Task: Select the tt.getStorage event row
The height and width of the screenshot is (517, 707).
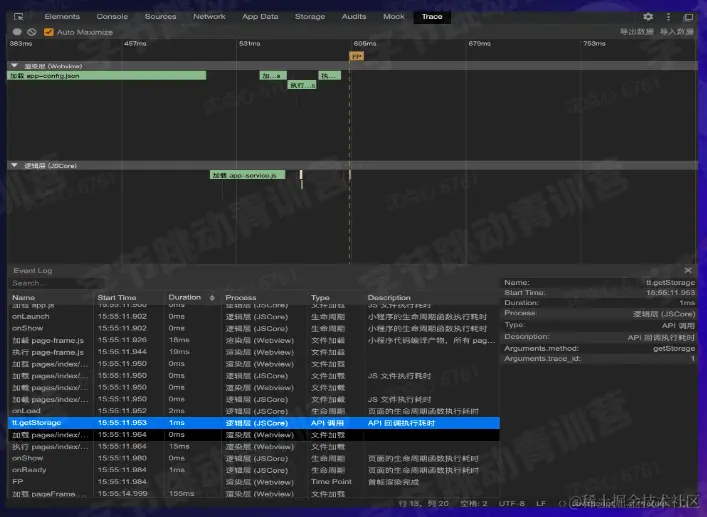Action: click(x=253, y=423)
